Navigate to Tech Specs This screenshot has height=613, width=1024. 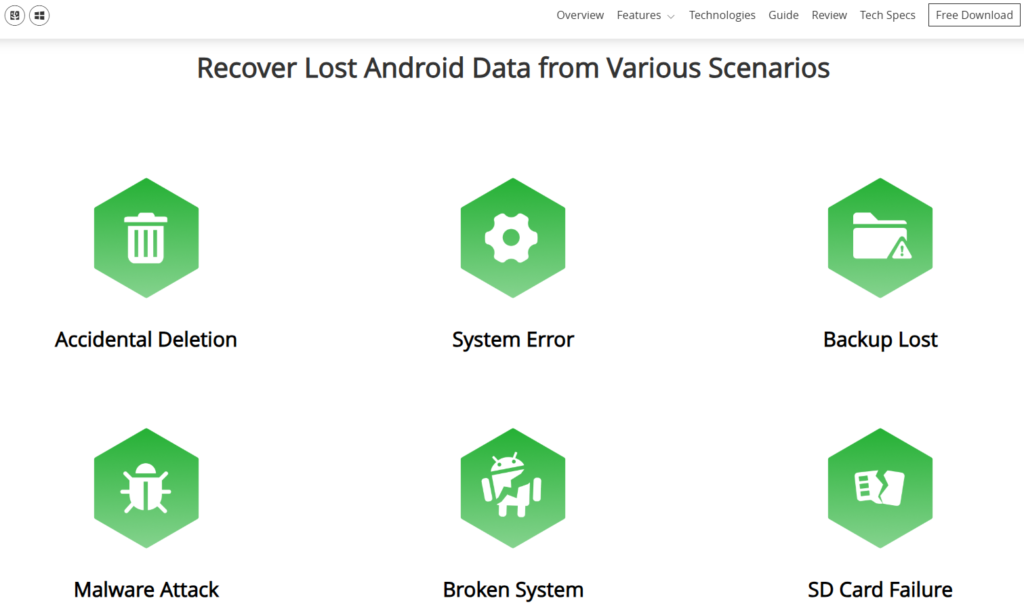click(x=887, y=15)
